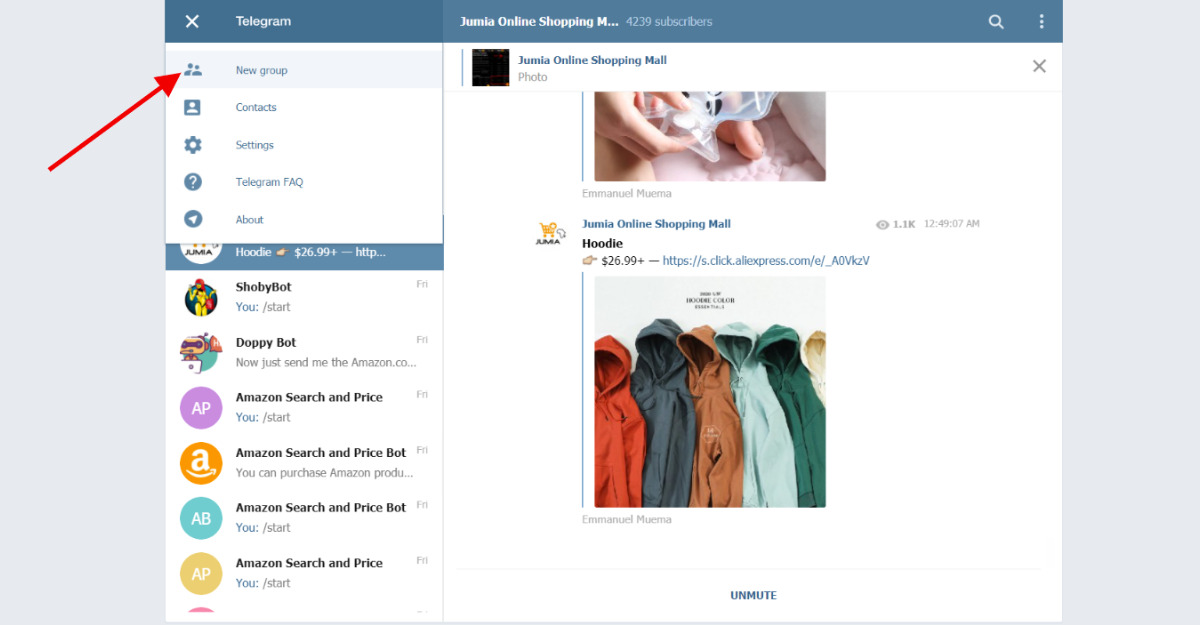Open Settings from the menu
This screenshot has height=625, width=1200.
coord(304,145)
